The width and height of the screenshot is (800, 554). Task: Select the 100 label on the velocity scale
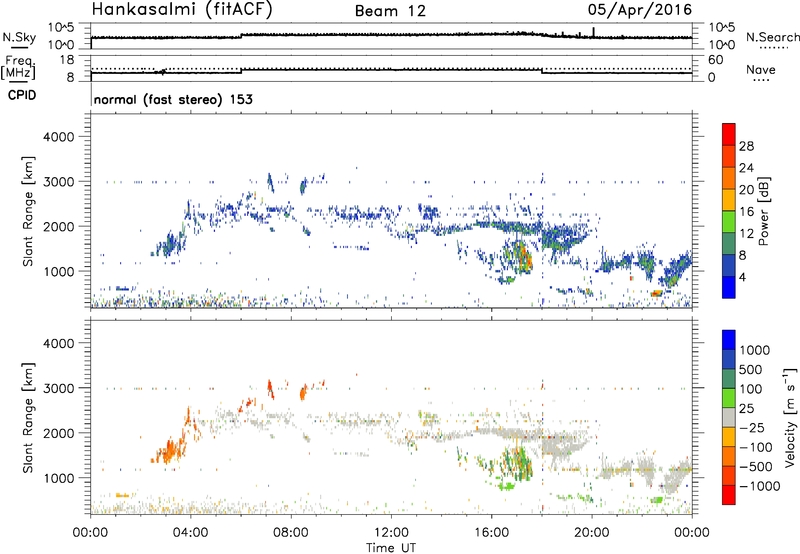click(x=750, y=389)
